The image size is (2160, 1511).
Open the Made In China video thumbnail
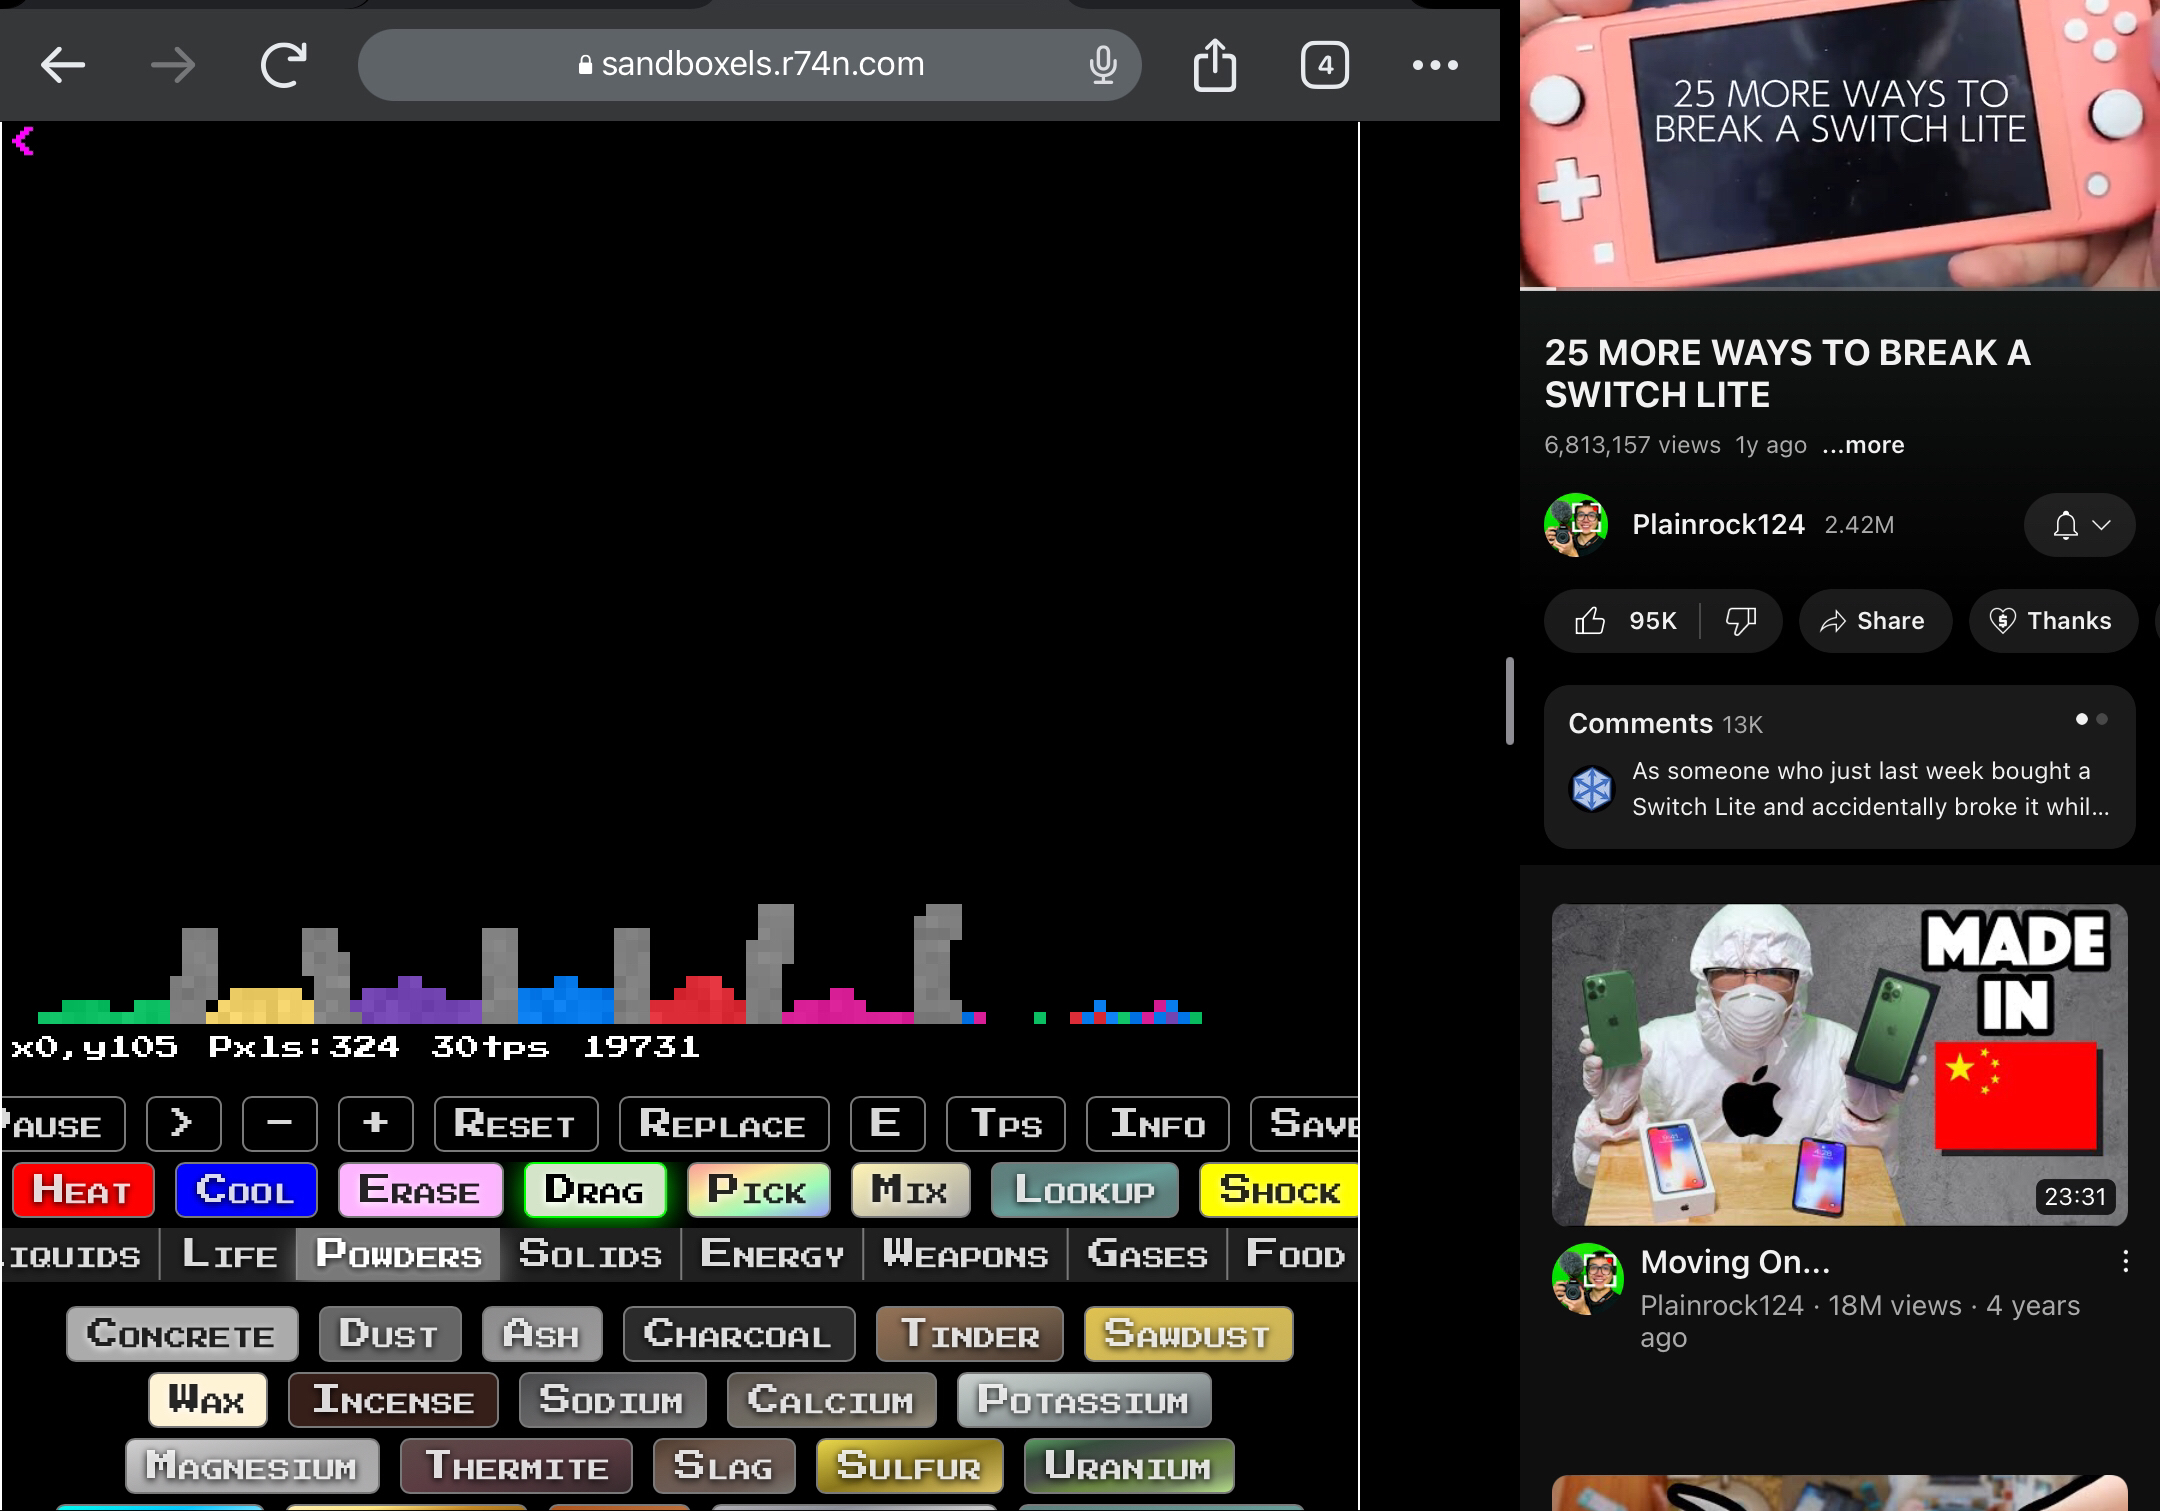point(1839,1064)
